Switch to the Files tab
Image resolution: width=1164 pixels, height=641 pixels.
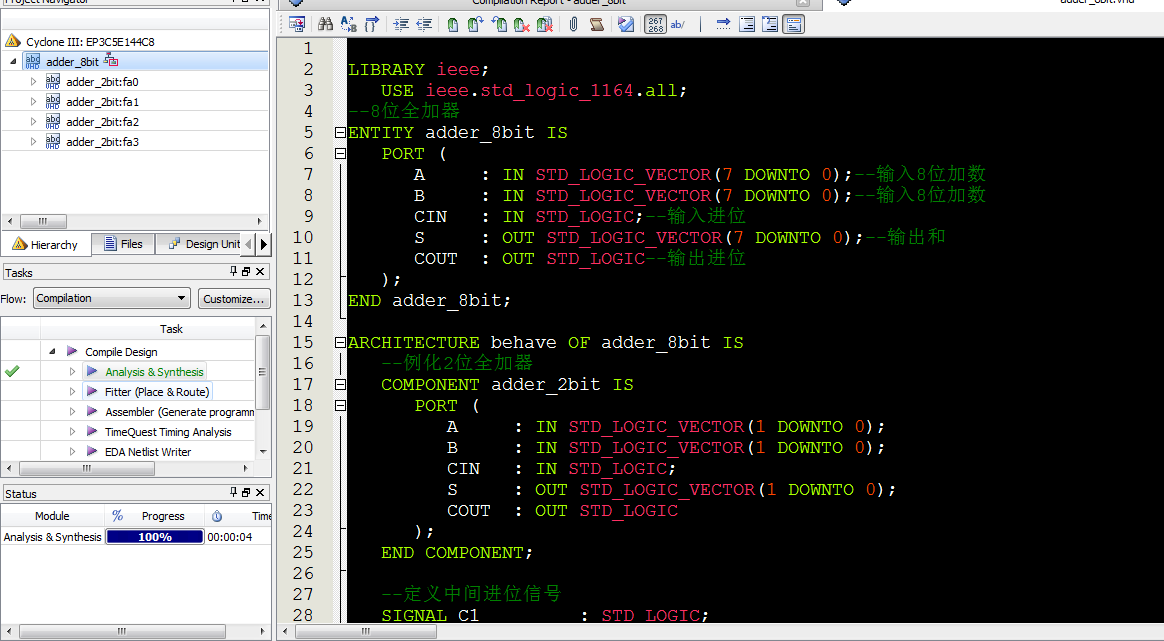point(123,244)
